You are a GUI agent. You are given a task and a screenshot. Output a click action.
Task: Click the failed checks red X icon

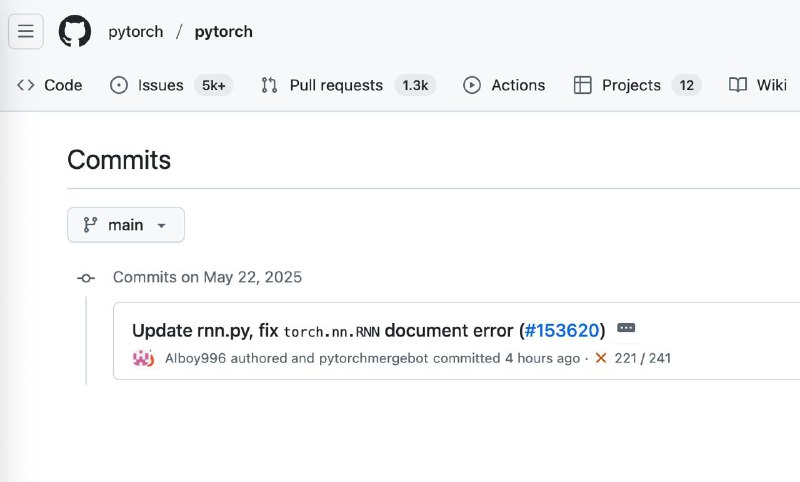pos(601,358)
